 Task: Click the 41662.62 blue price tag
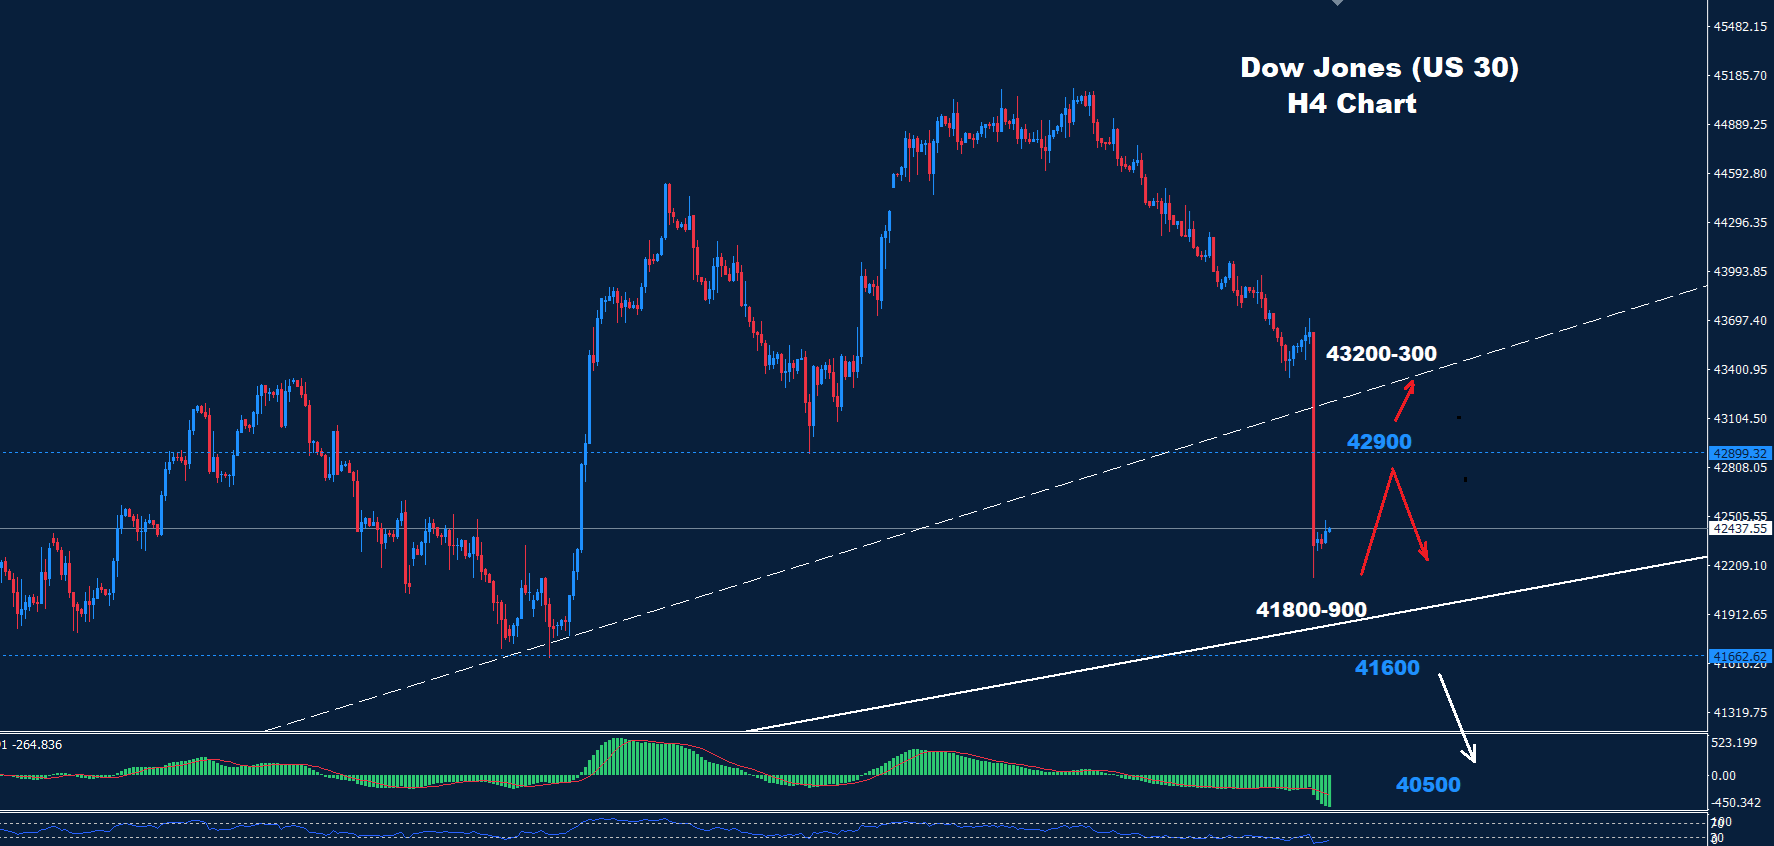pos(1739,656)
